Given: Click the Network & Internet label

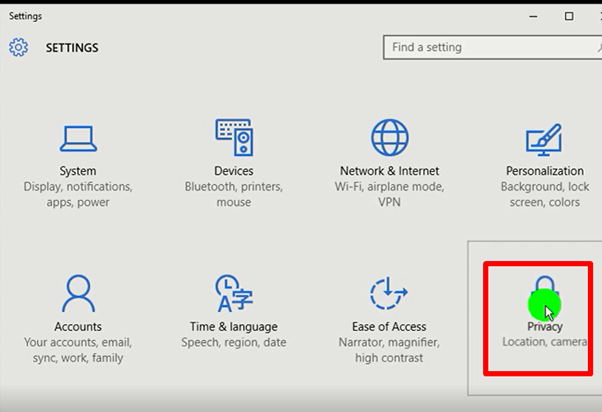Looking at the screenshot, I should click(389, 171).
